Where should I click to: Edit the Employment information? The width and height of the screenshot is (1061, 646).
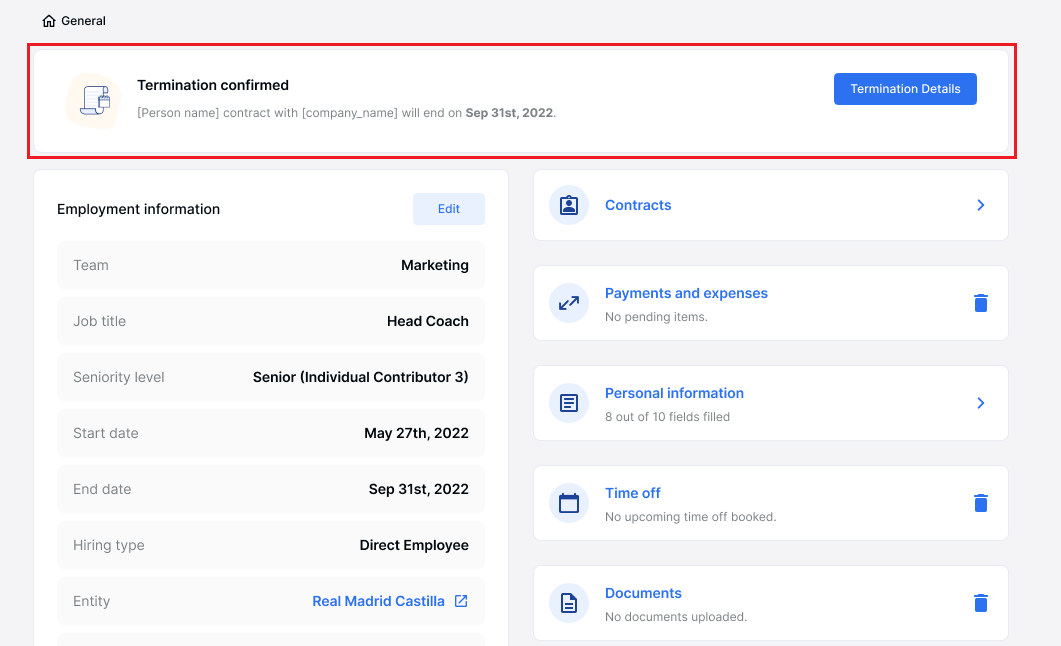click(449, 208)
